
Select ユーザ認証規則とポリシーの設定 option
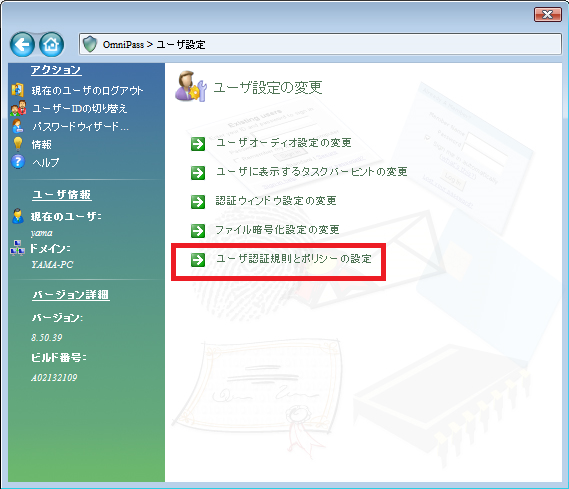tap(294, 259)
